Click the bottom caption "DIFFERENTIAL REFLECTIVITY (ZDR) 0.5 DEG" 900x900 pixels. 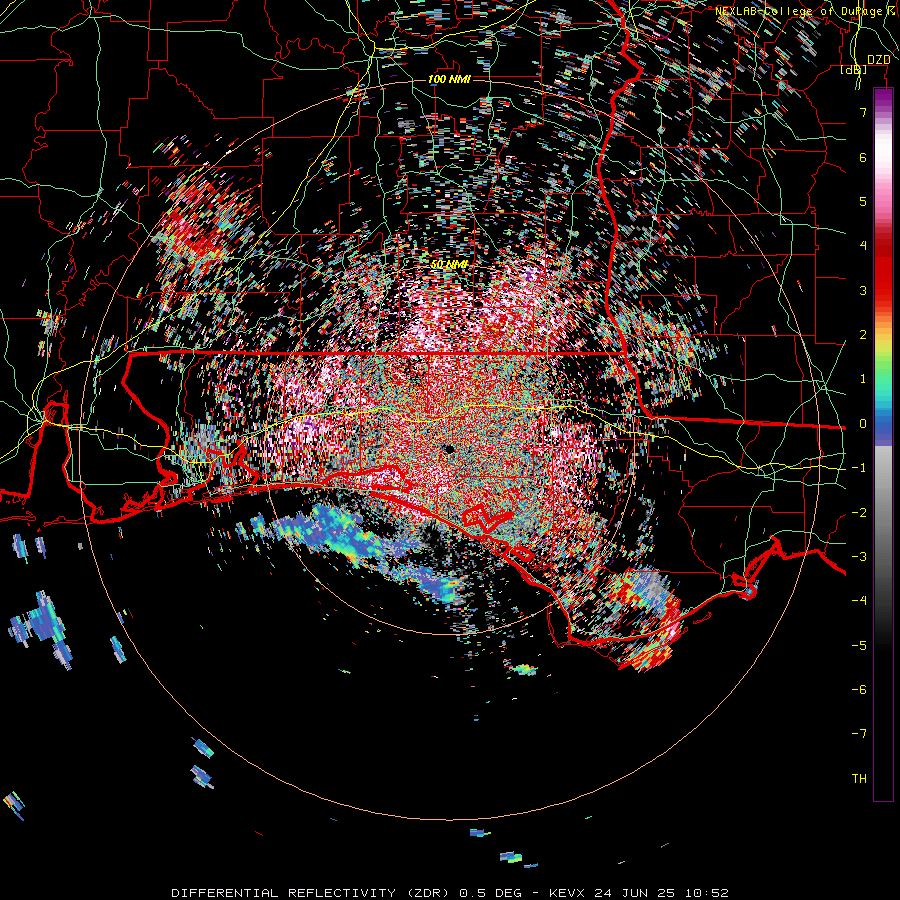[347, 893]
